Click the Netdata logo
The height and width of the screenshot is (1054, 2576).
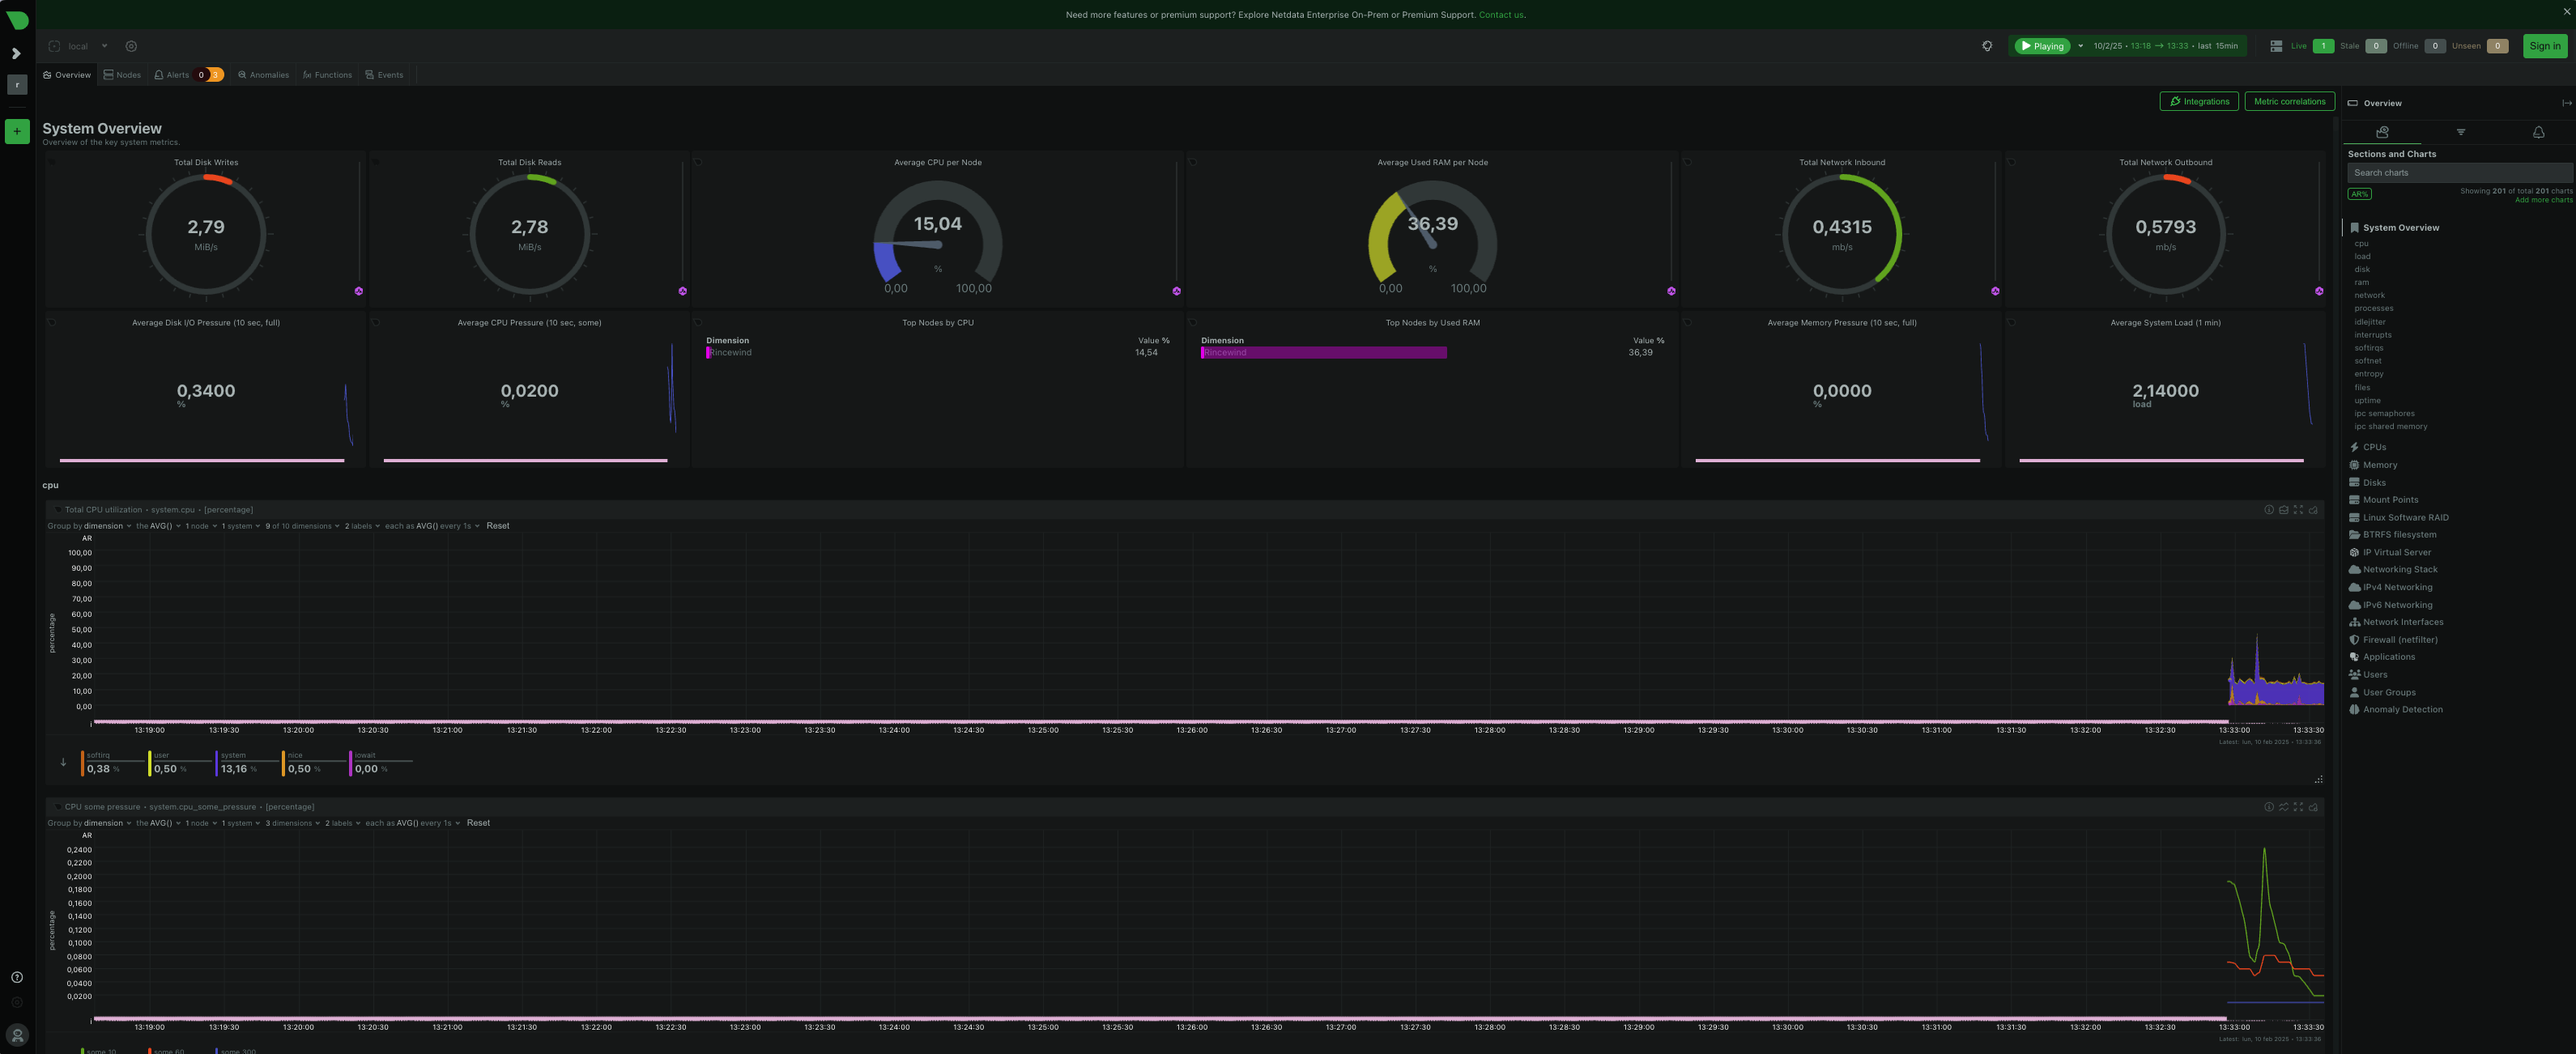[x=17, y=19]
